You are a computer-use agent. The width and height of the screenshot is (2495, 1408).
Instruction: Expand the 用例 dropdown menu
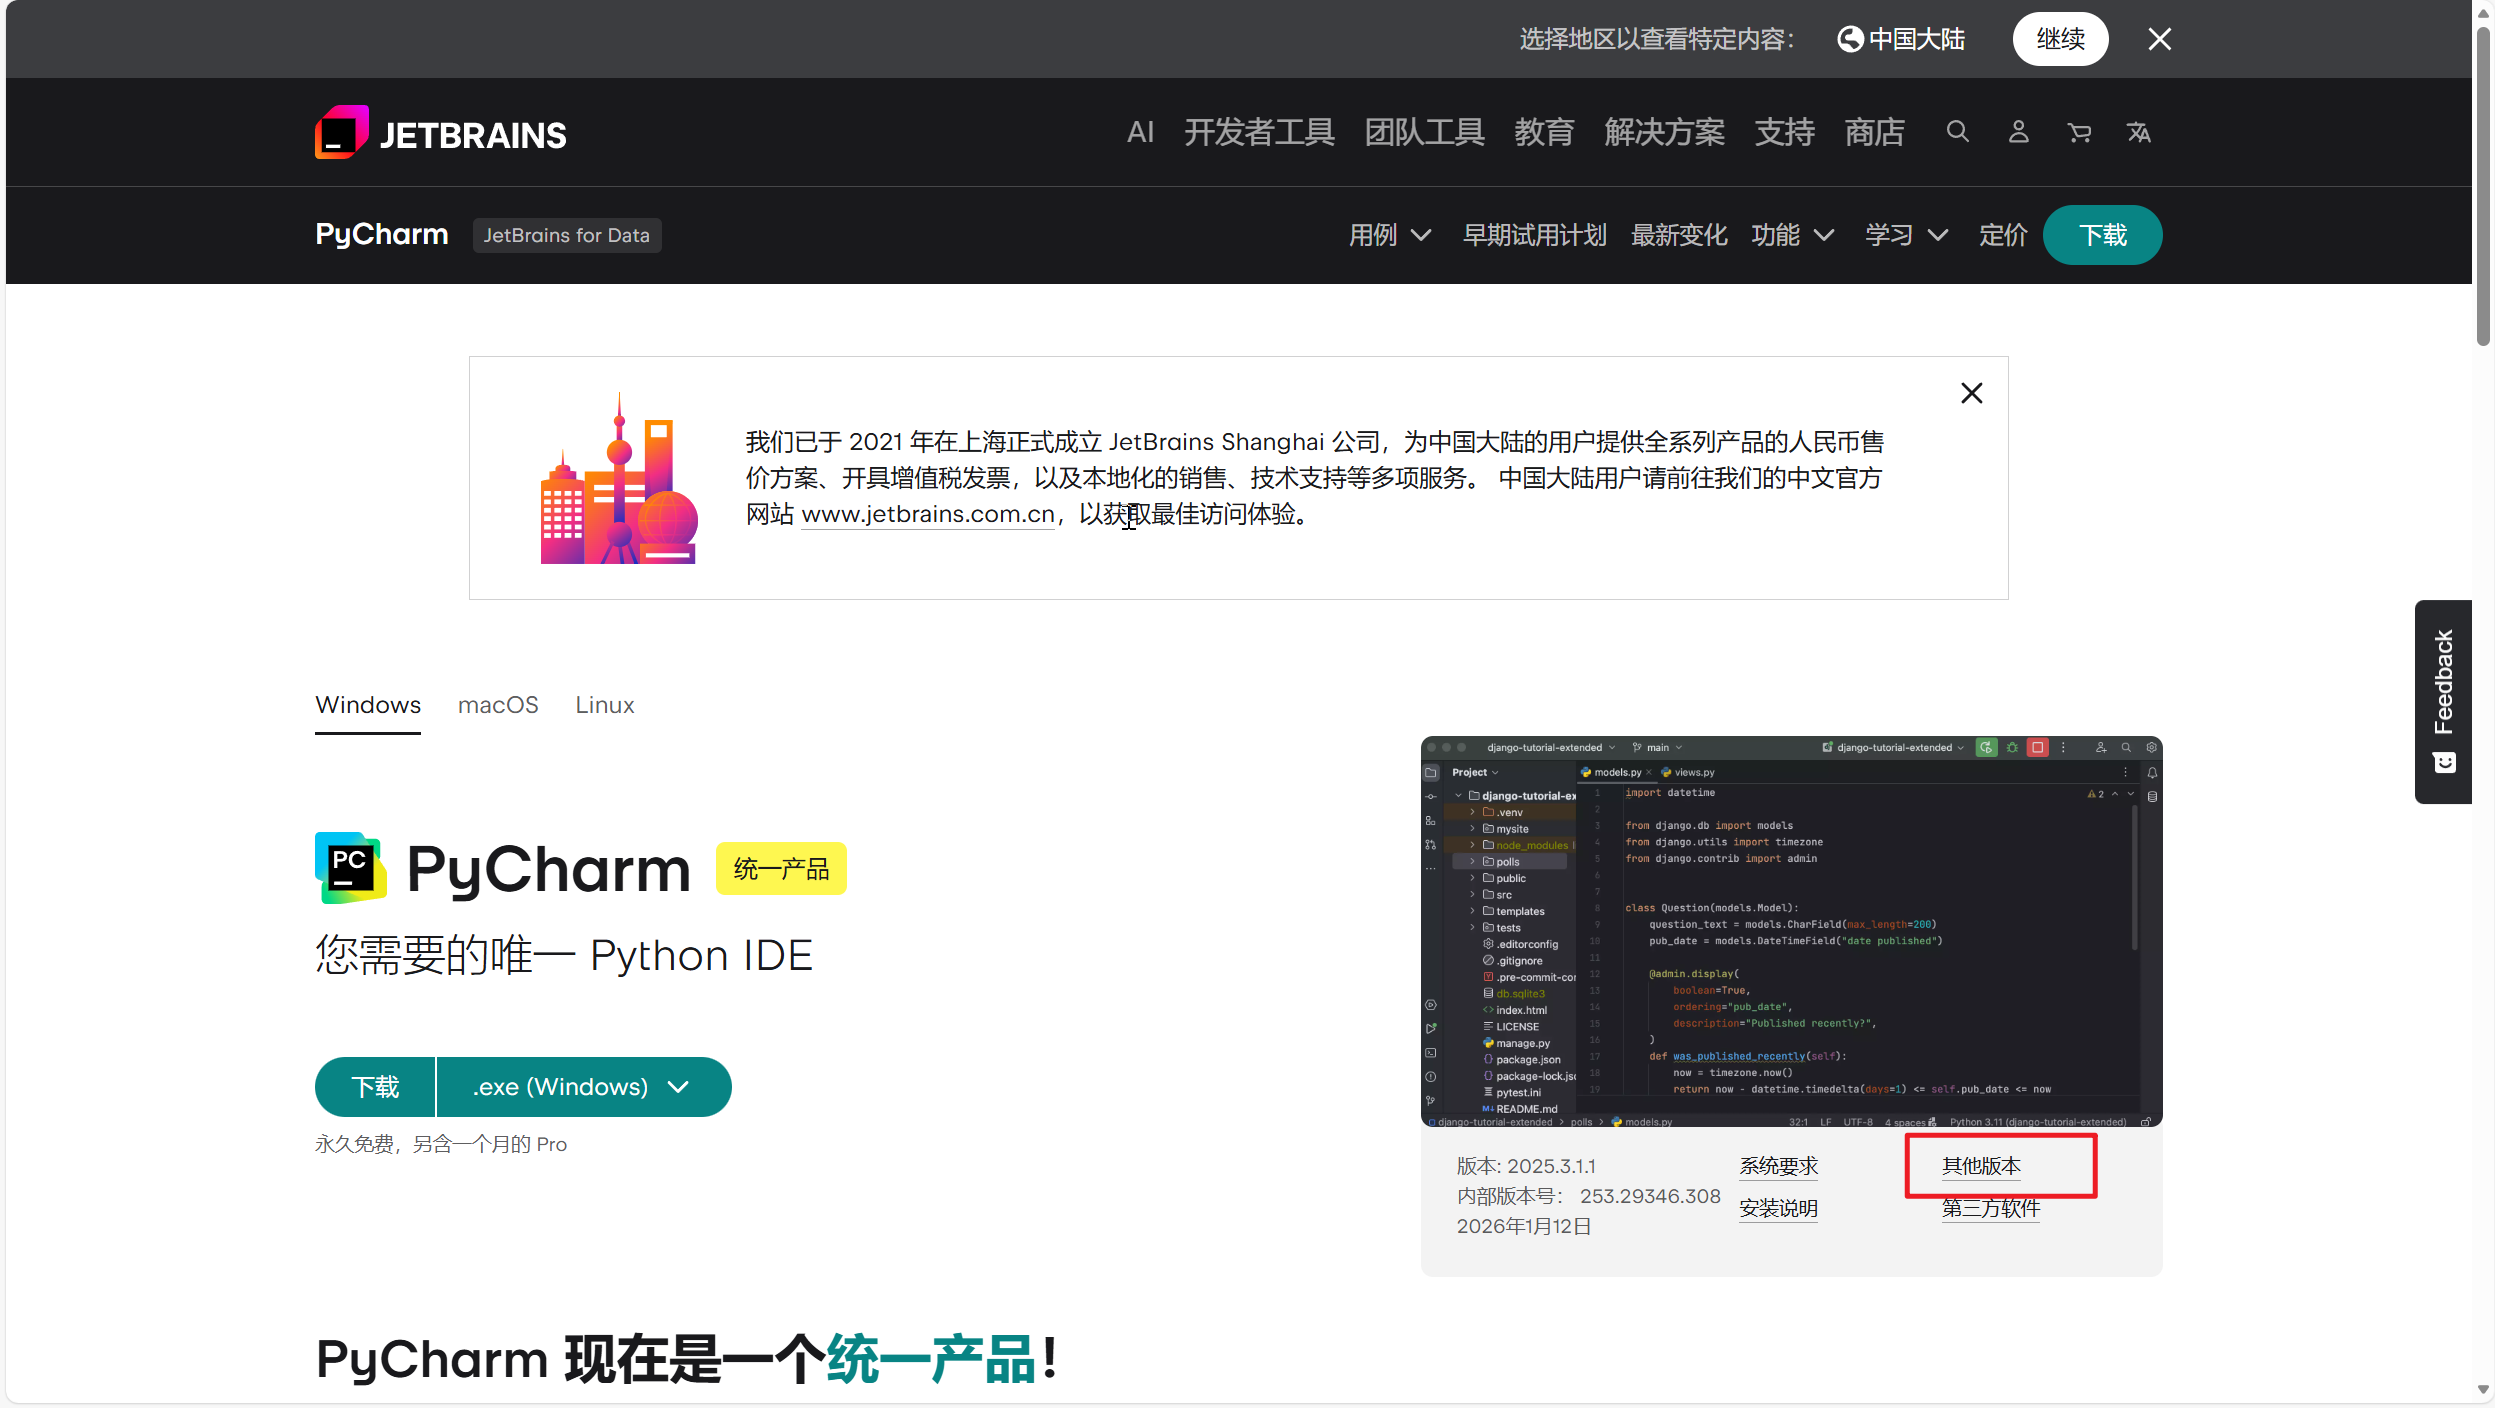(x=1390, y=235)
